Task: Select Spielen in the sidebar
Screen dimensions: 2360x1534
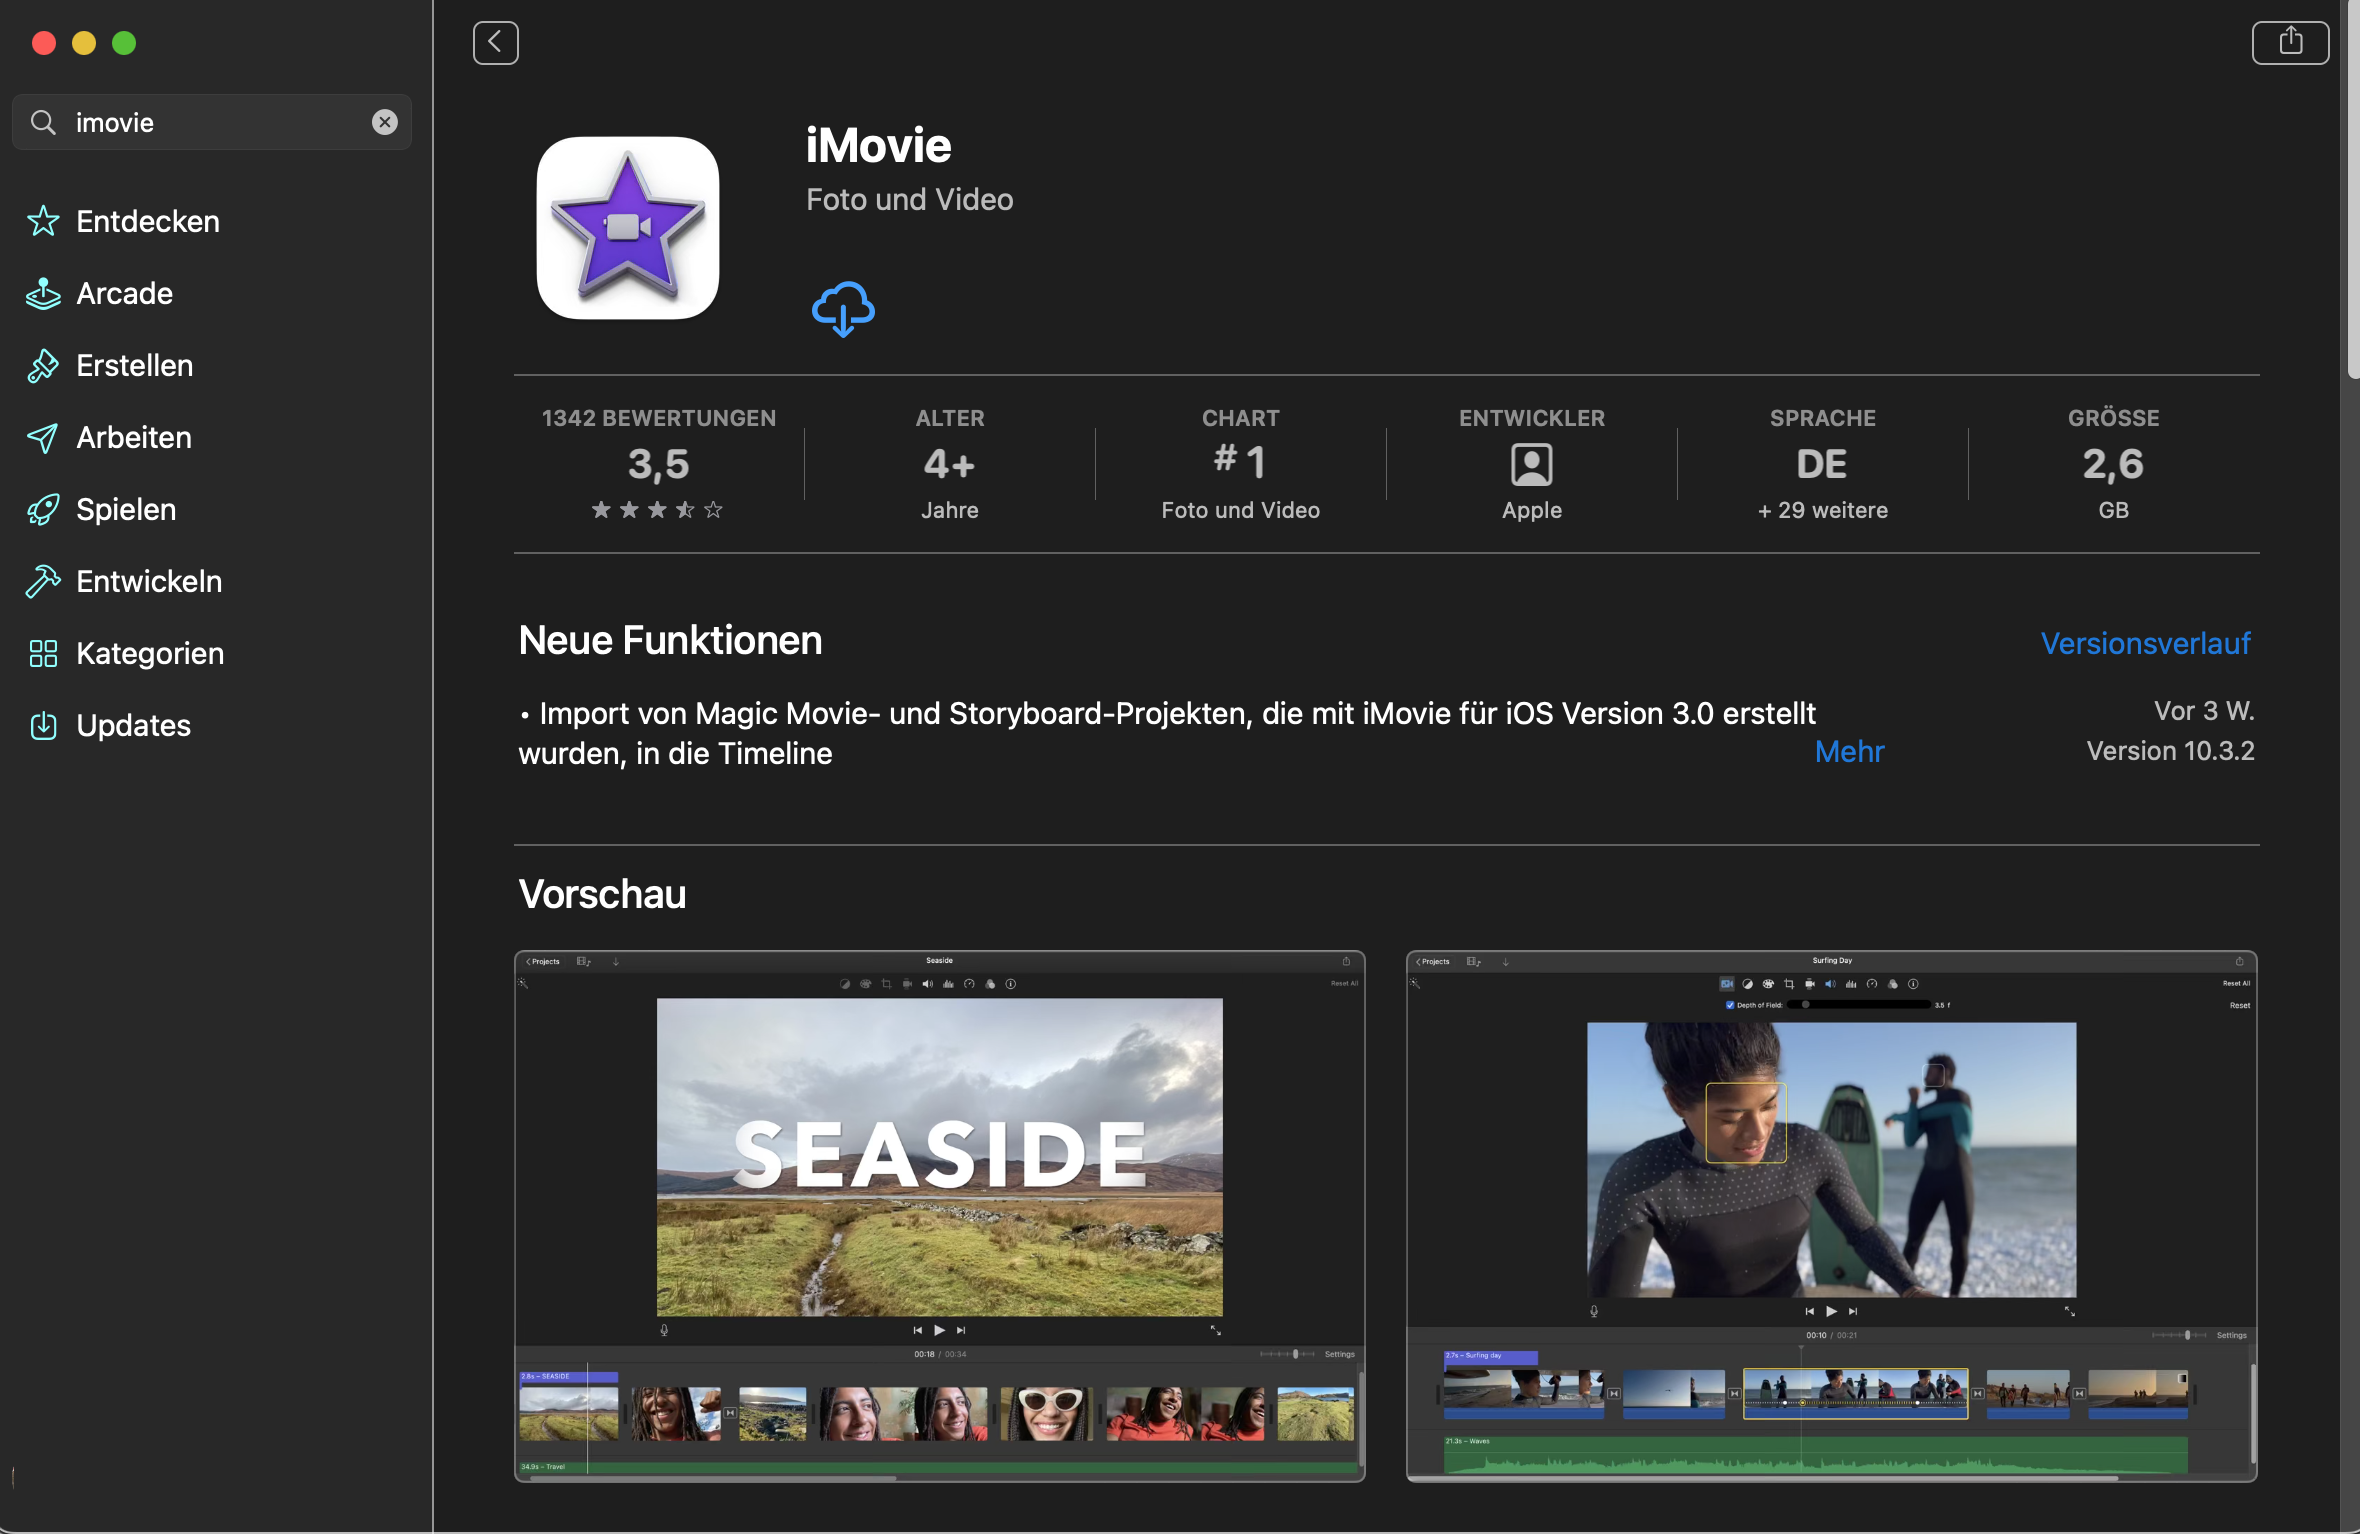Action: [x=126, y=509]
